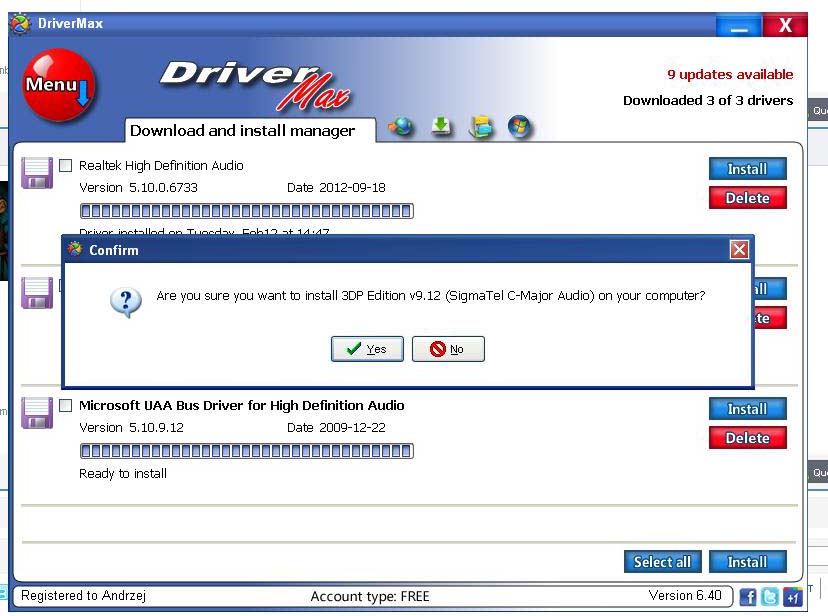
Task: Click the Realtek driver download progress bar
Action: 247,211
